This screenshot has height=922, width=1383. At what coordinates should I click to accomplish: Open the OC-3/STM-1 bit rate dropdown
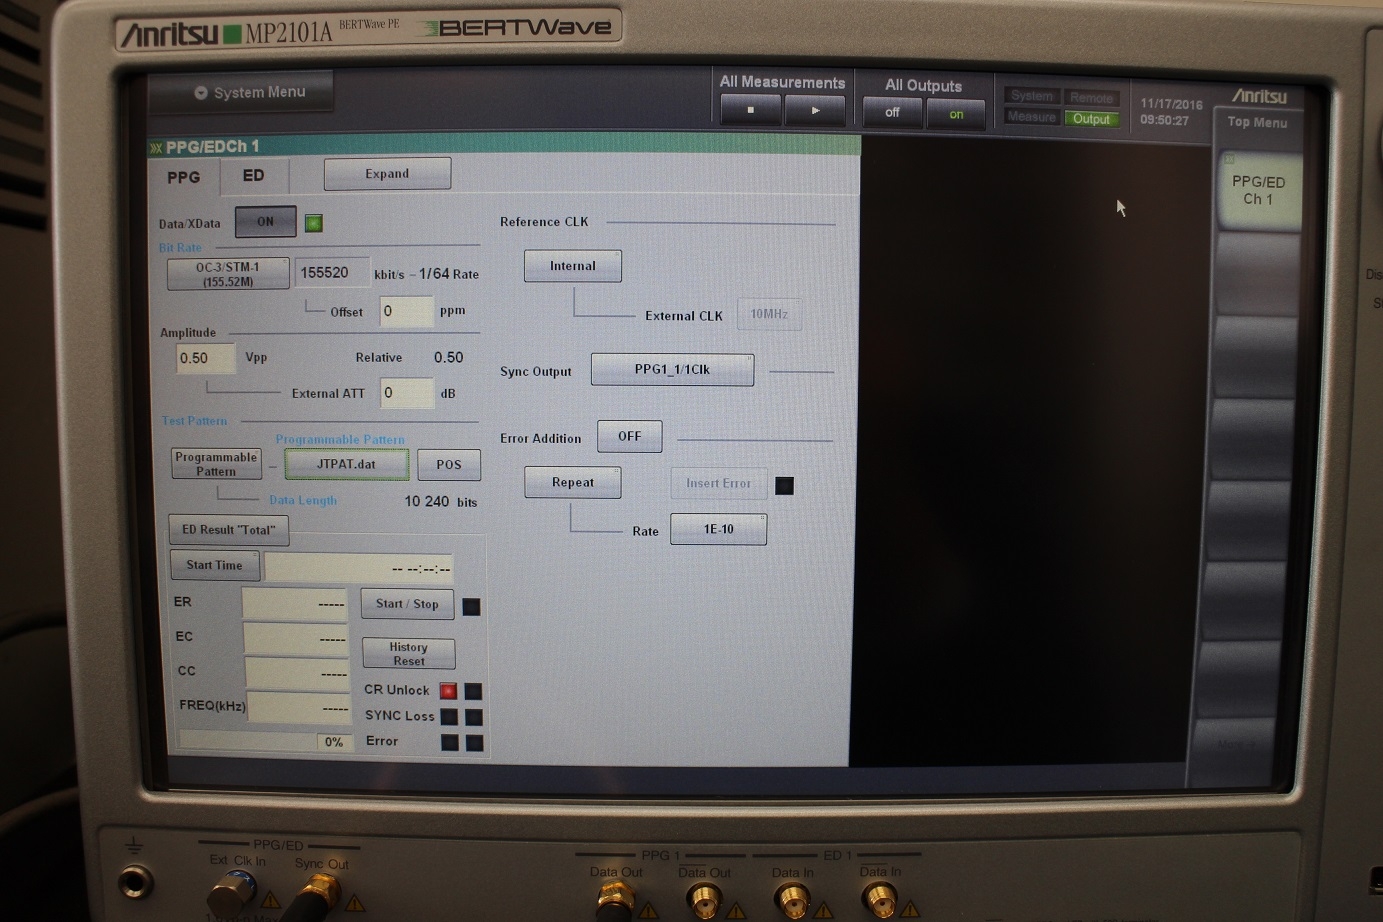click(228, 274)
